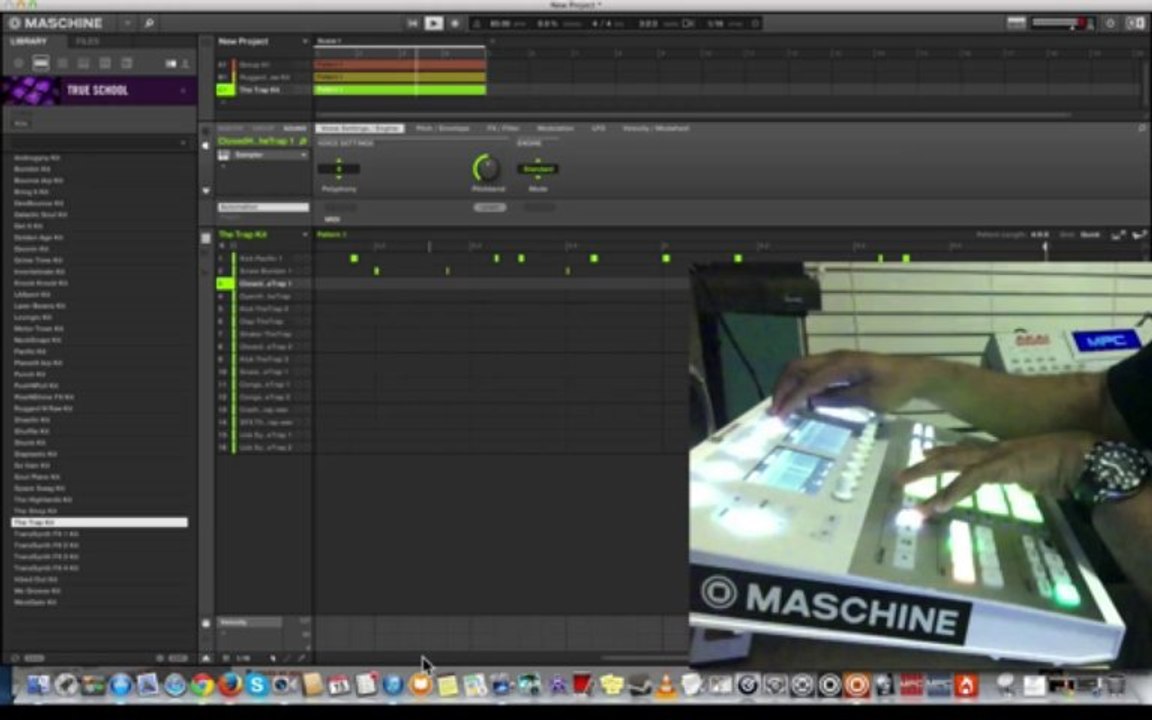Switch to the MASTER tab
The image size is (1152, 720).
[231, 129]
